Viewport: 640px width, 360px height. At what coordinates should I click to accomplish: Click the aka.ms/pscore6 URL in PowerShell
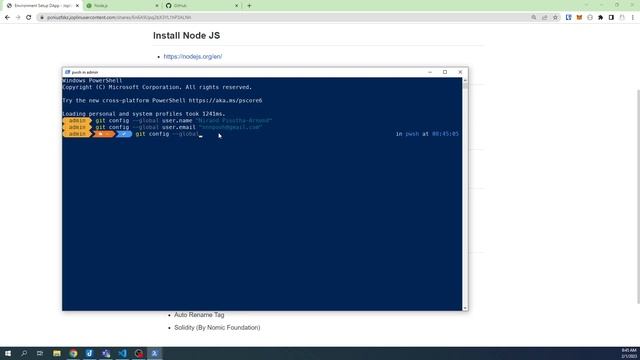[225, 100]
